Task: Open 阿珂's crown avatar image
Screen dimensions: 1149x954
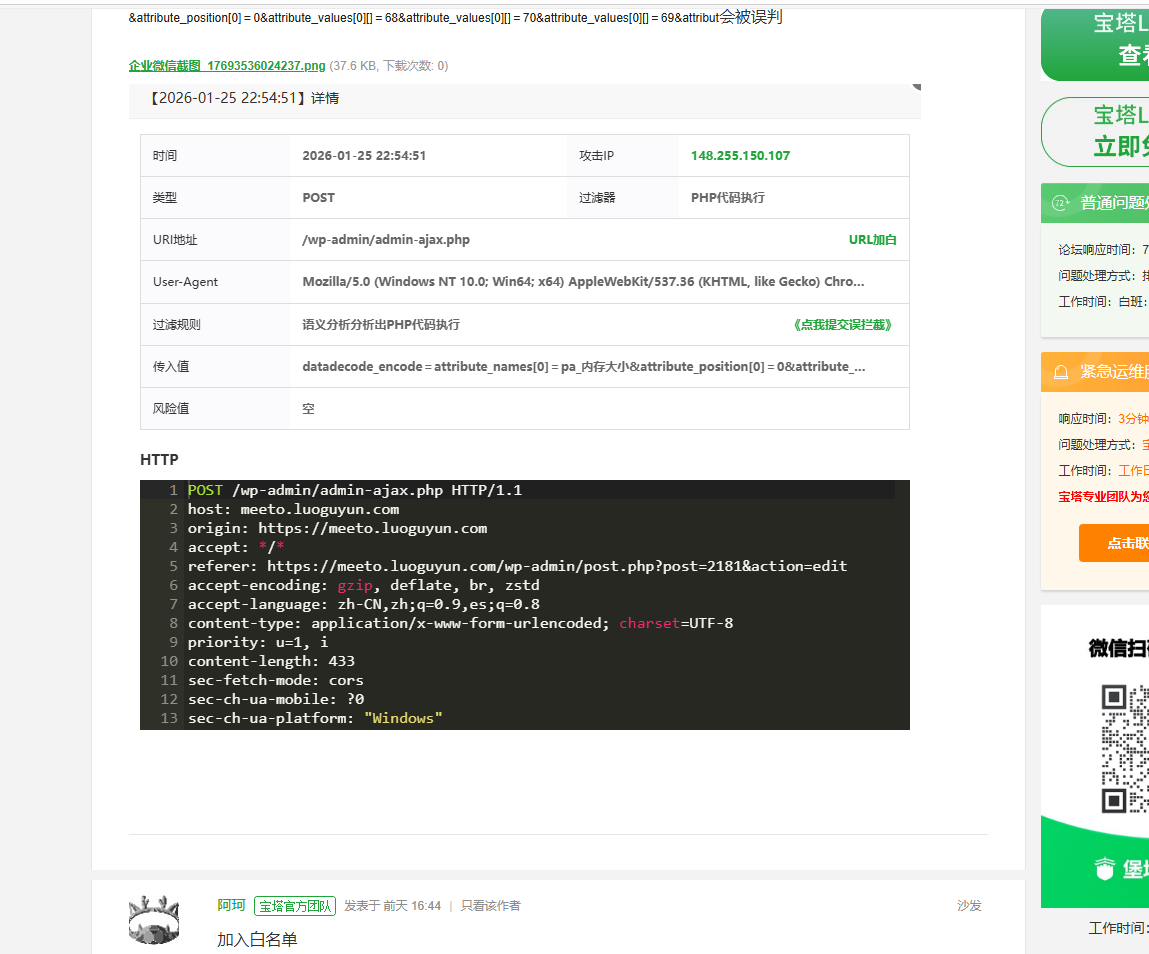Action: tap(154, 919)
